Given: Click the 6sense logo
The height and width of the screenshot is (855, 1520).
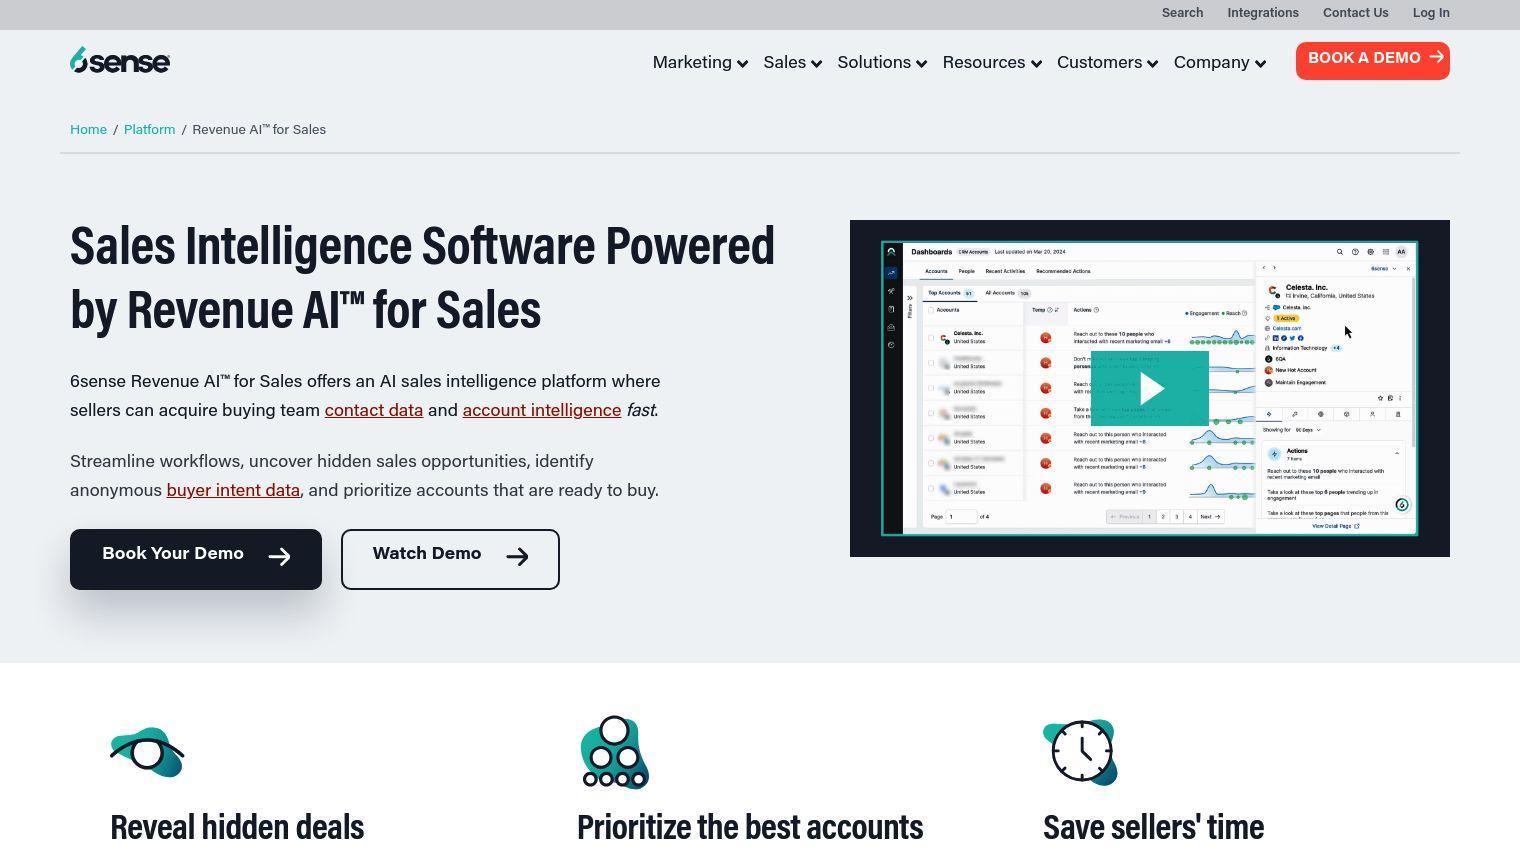Looking at the screenshot, I should coord(120,61).
